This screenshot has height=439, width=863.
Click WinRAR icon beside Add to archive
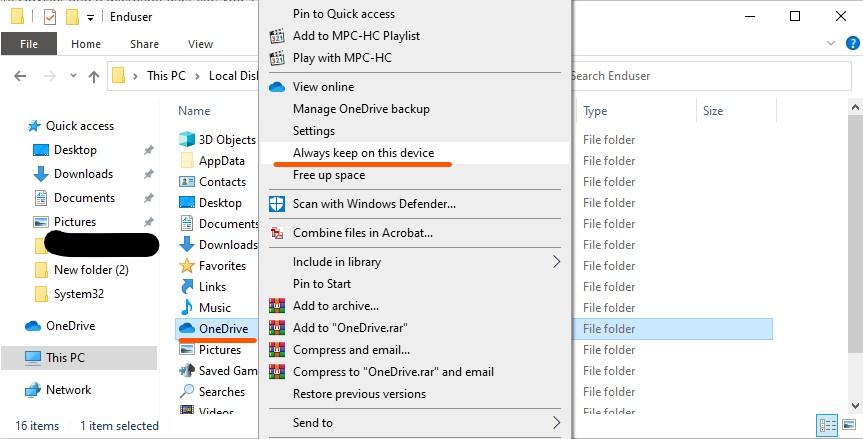(x=277, y=306)
